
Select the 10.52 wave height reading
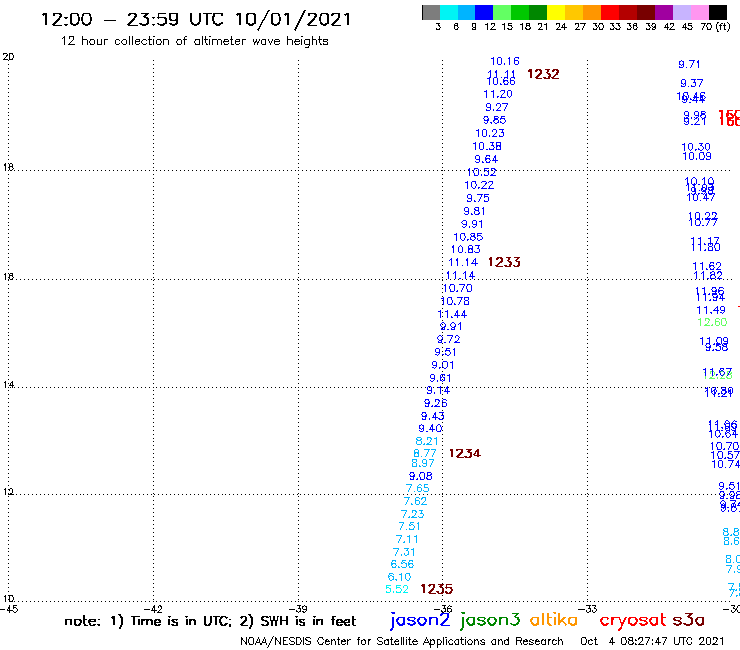pyautogui.click(x=482, y=172)
